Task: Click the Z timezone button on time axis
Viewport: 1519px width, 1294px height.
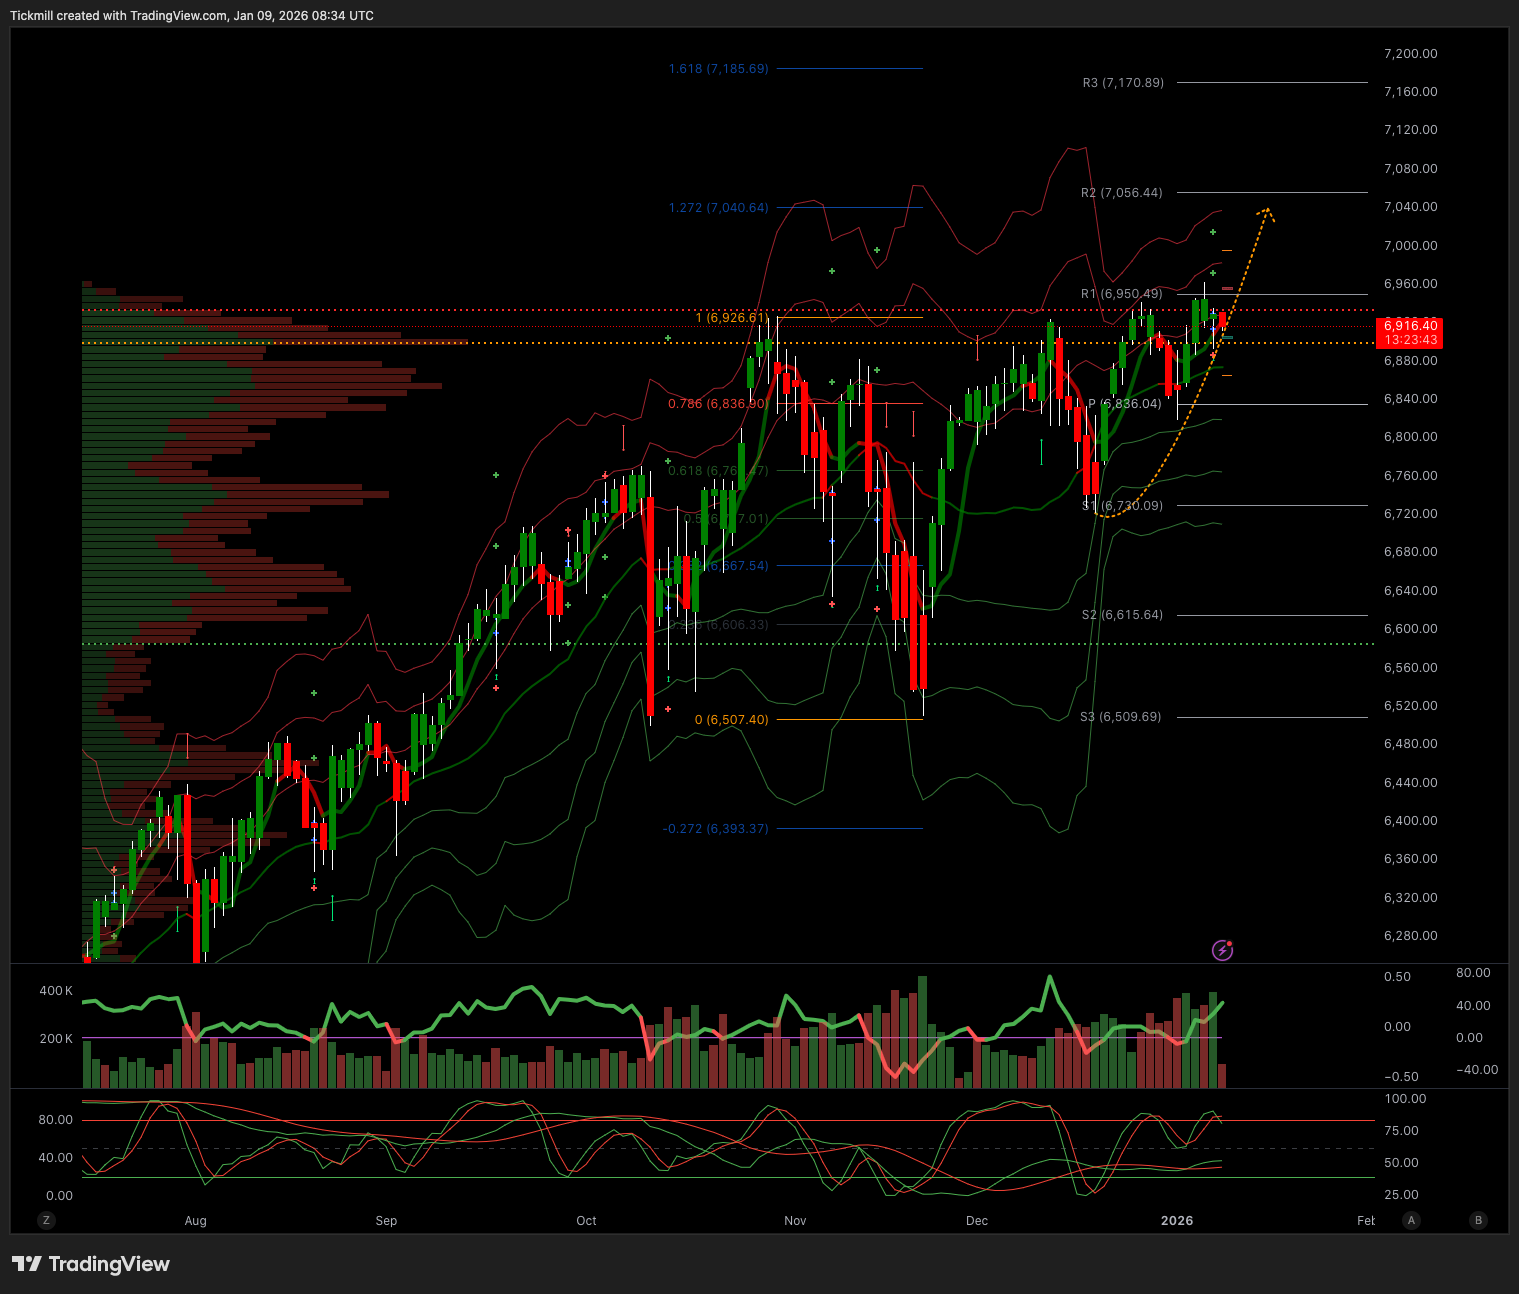Action: [46, 1220]
